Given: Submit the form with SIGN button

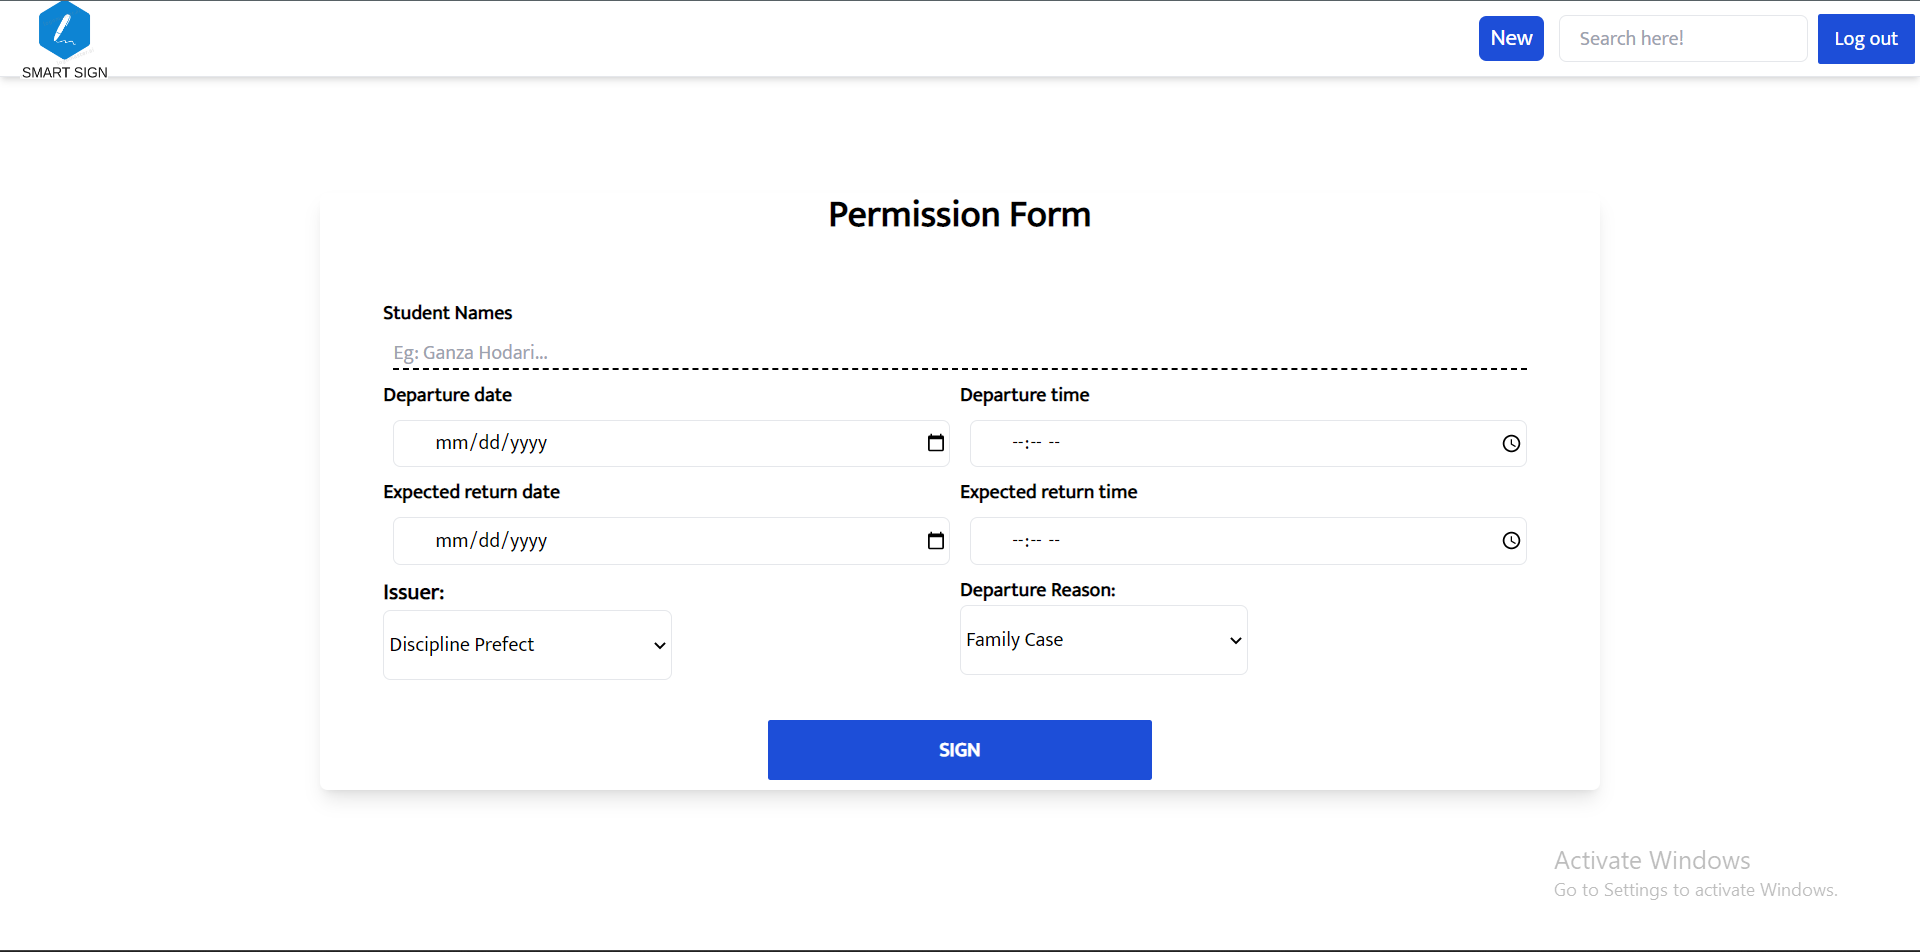Looking at the screenshot, I should tap(960, 750).
